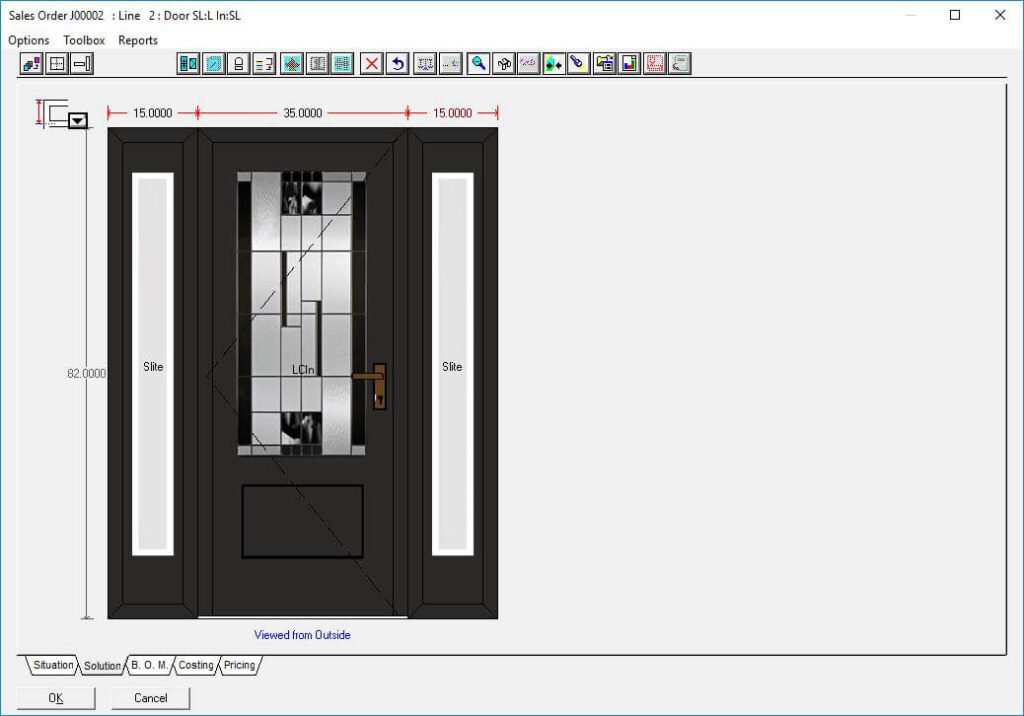Click the first toolbar icon with colored blocks
Viewport: 1024px width, 716px height.
(31, 64)
